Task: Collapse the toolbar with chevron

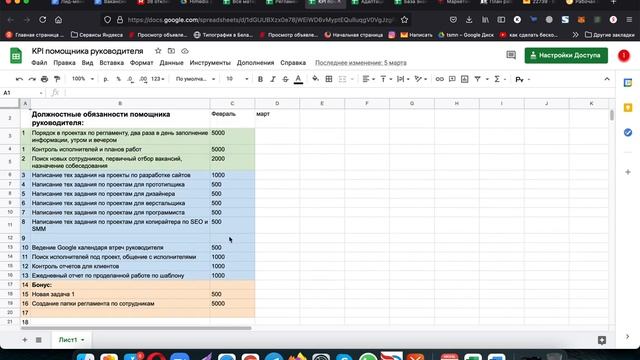Action: tap(607, 79)
